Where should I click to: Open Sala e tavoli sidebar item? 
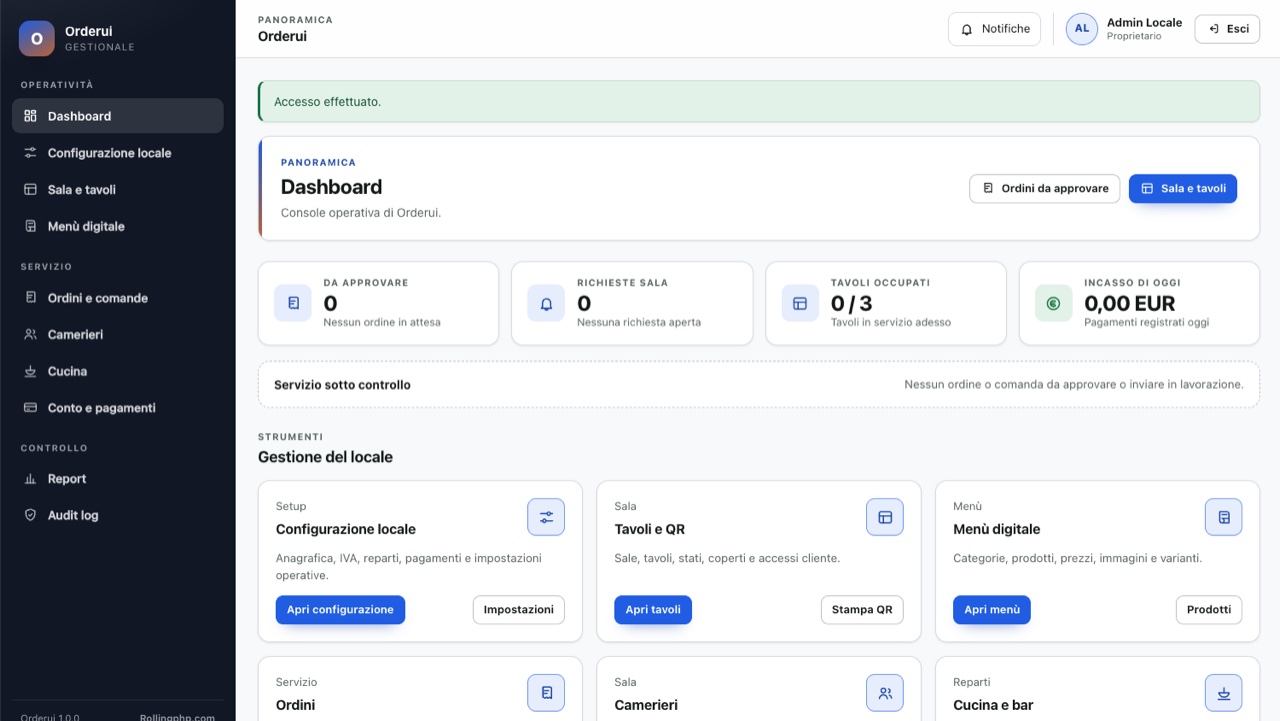click(x=118, y=190)
